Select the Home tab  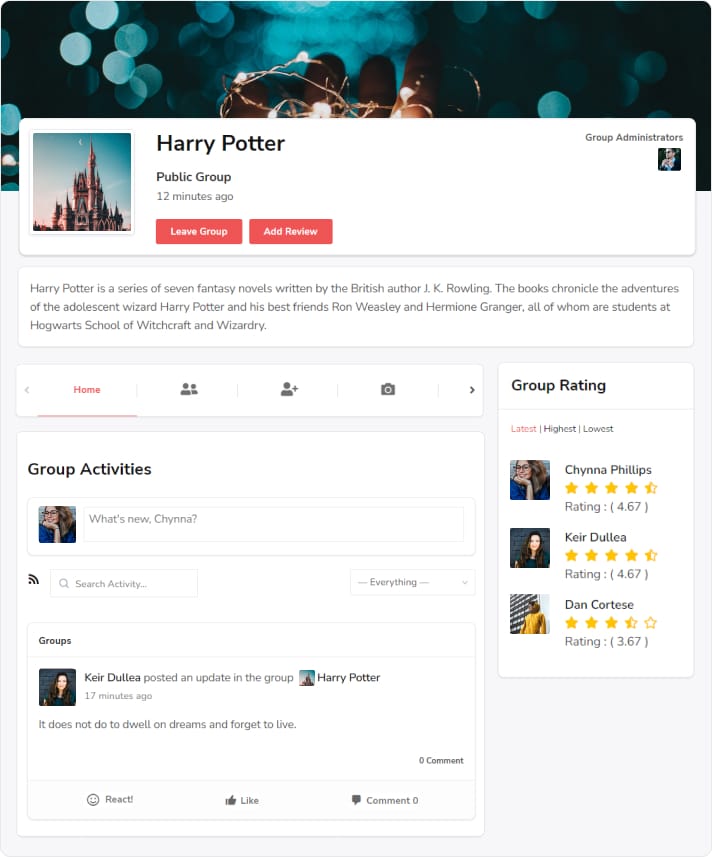[87, 390]
